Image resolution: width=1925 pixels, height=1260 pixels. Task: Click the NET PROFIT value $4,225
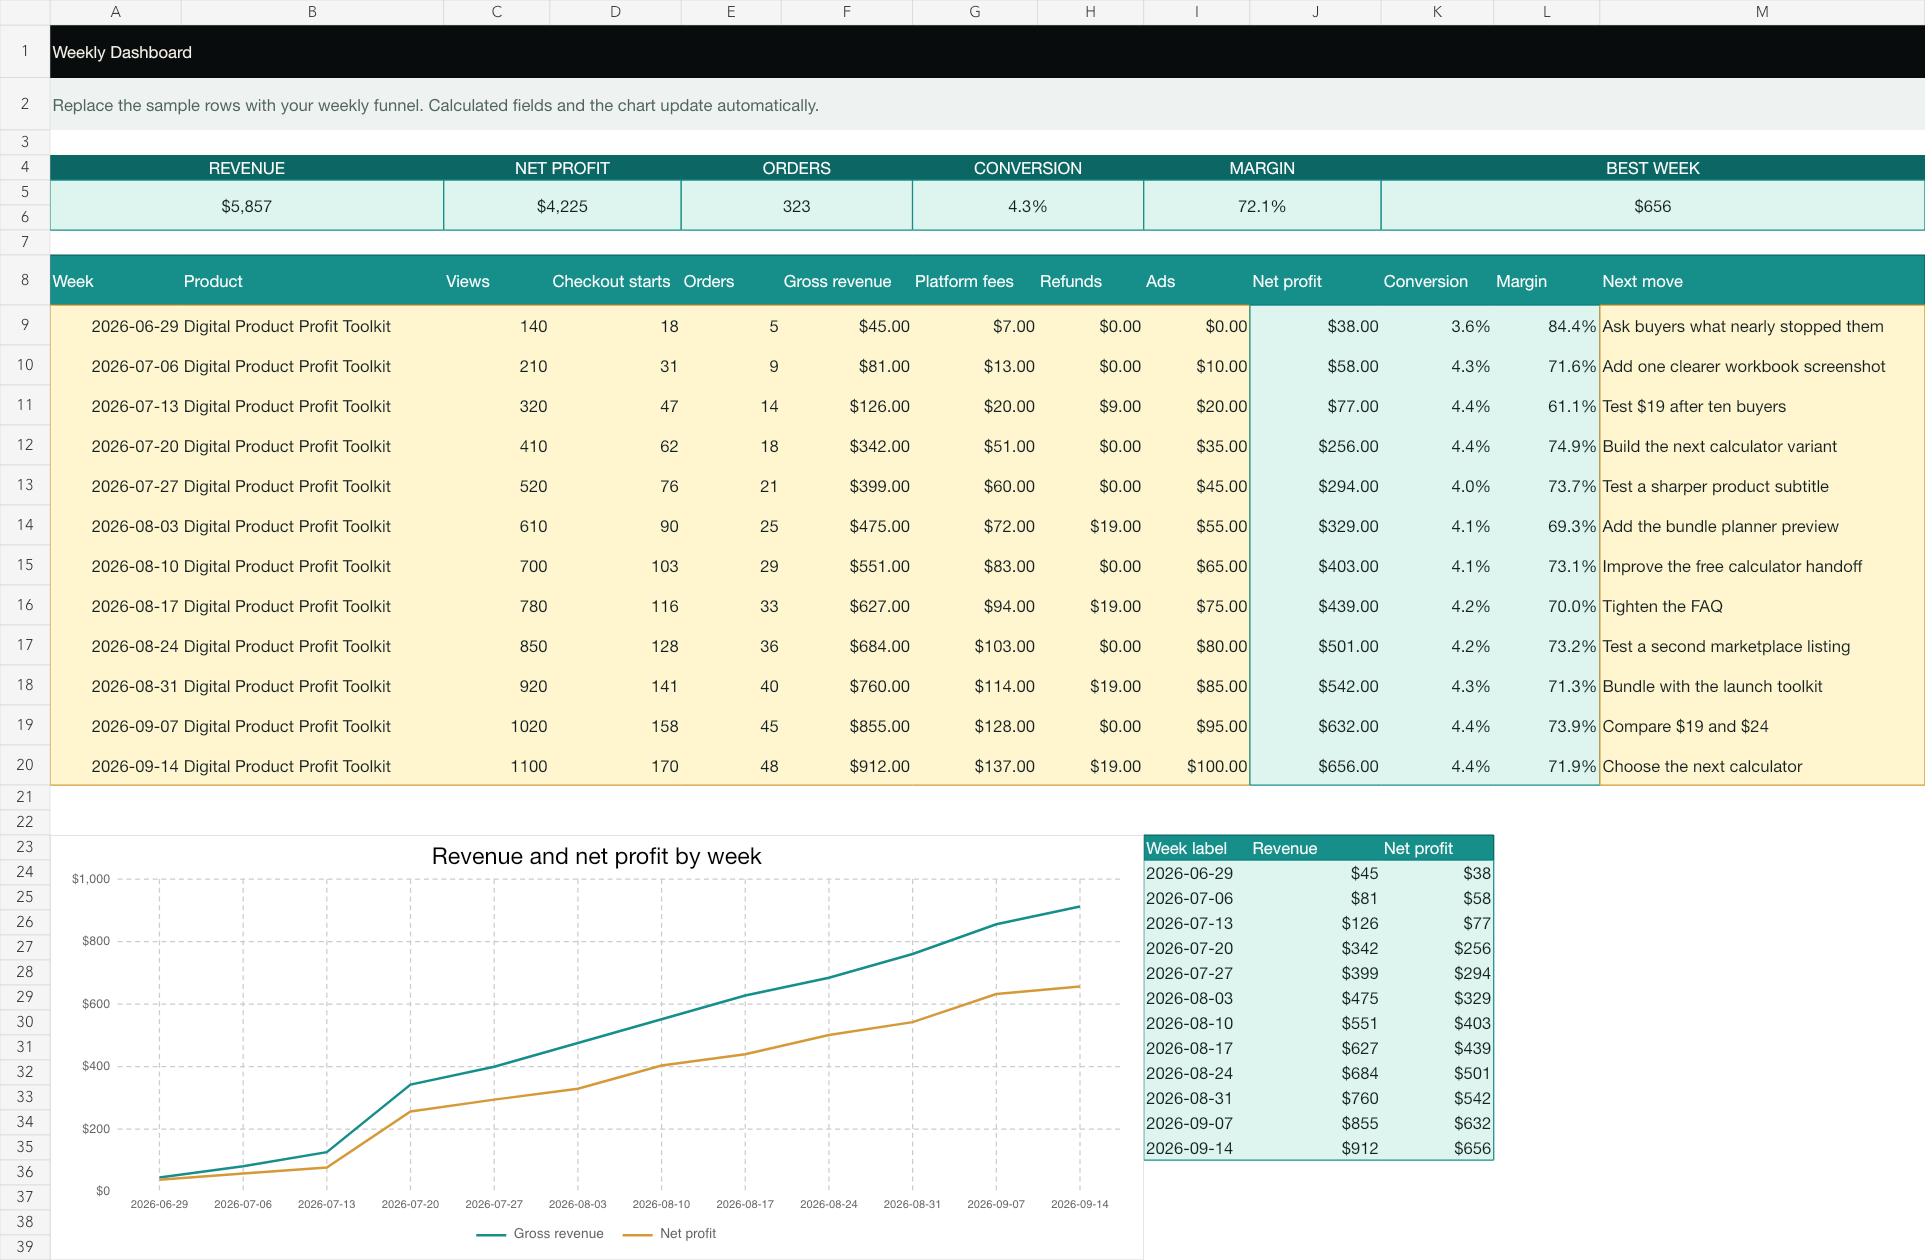pos(562,206)
